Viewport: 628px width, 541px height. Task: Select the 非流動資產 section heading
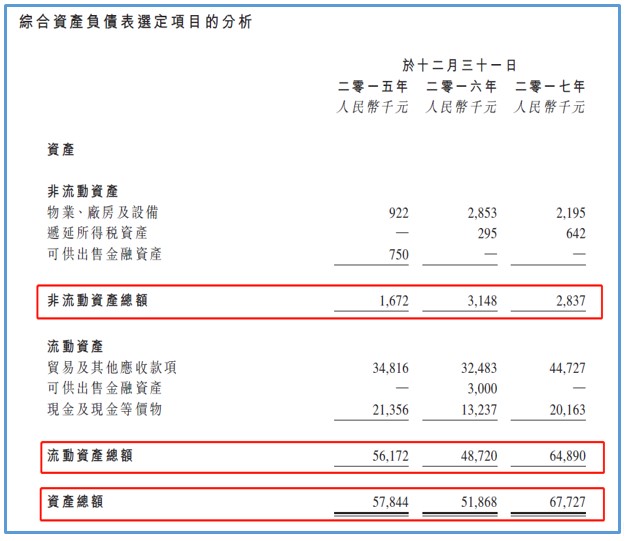point(83,191)
